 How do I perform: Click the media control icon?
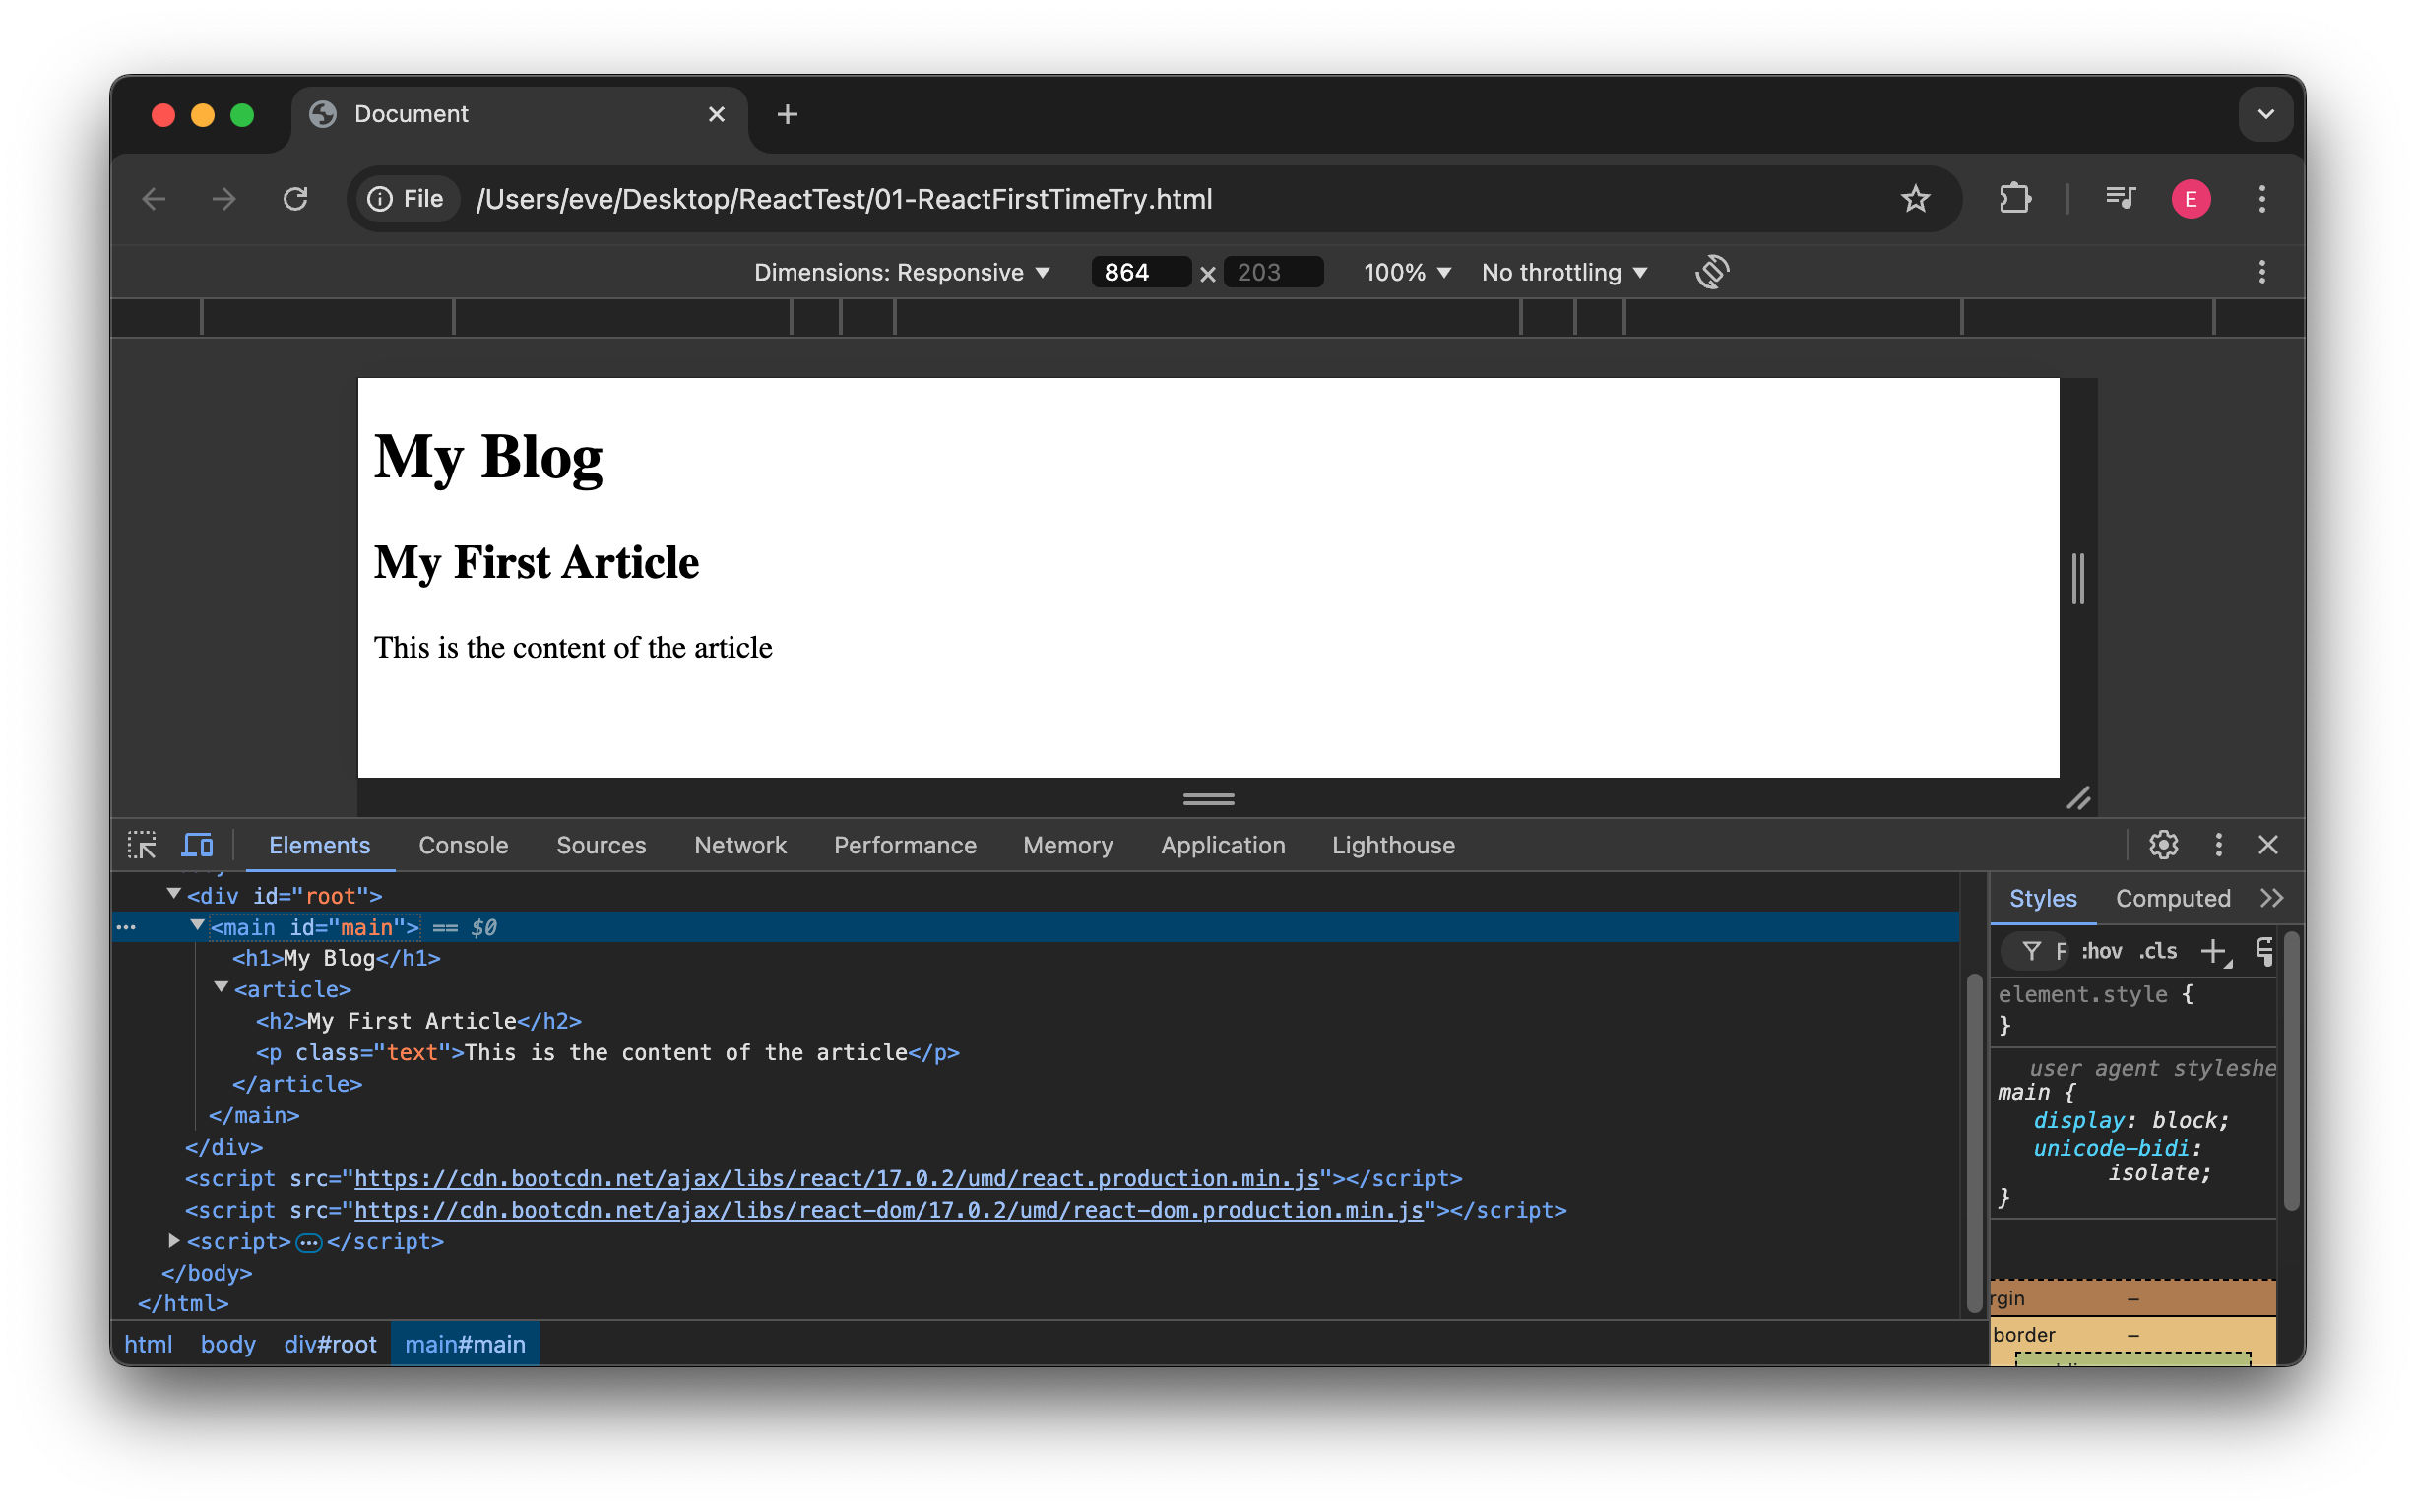tap(2120, 199)
